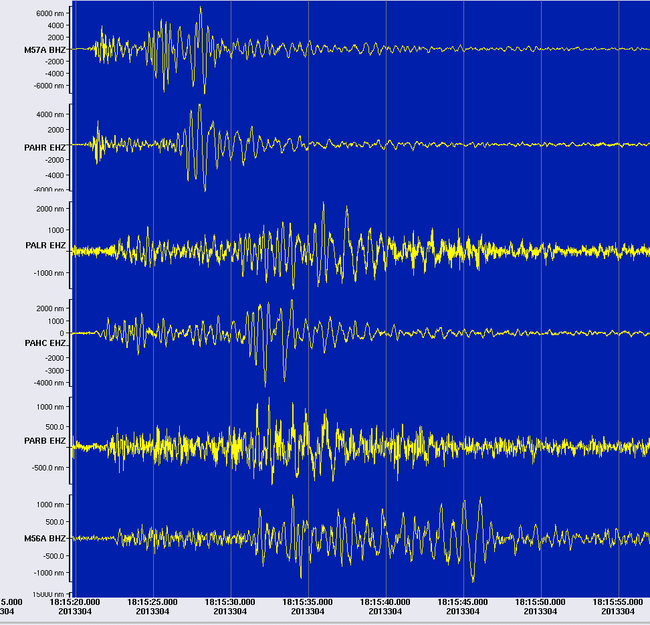
Task: Click the 18:15:35.000 time axis label
Action: click(x=308, y=602)
